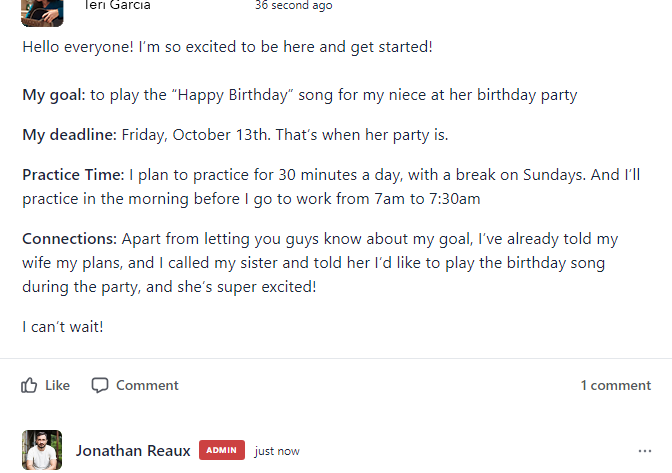Click the bold "Connections:" label
The height and width of the screenshot is (473, 672).
(69, 239)
